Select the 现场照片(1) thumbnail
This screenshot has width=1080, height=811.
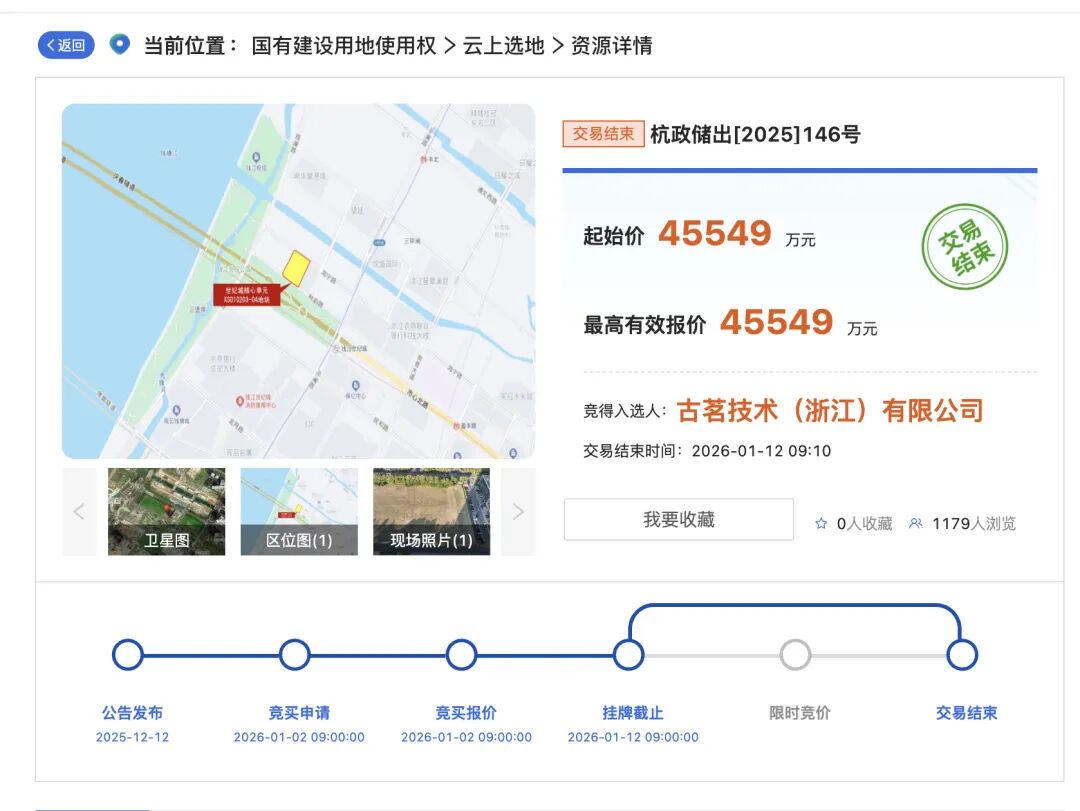click(431, 512)
